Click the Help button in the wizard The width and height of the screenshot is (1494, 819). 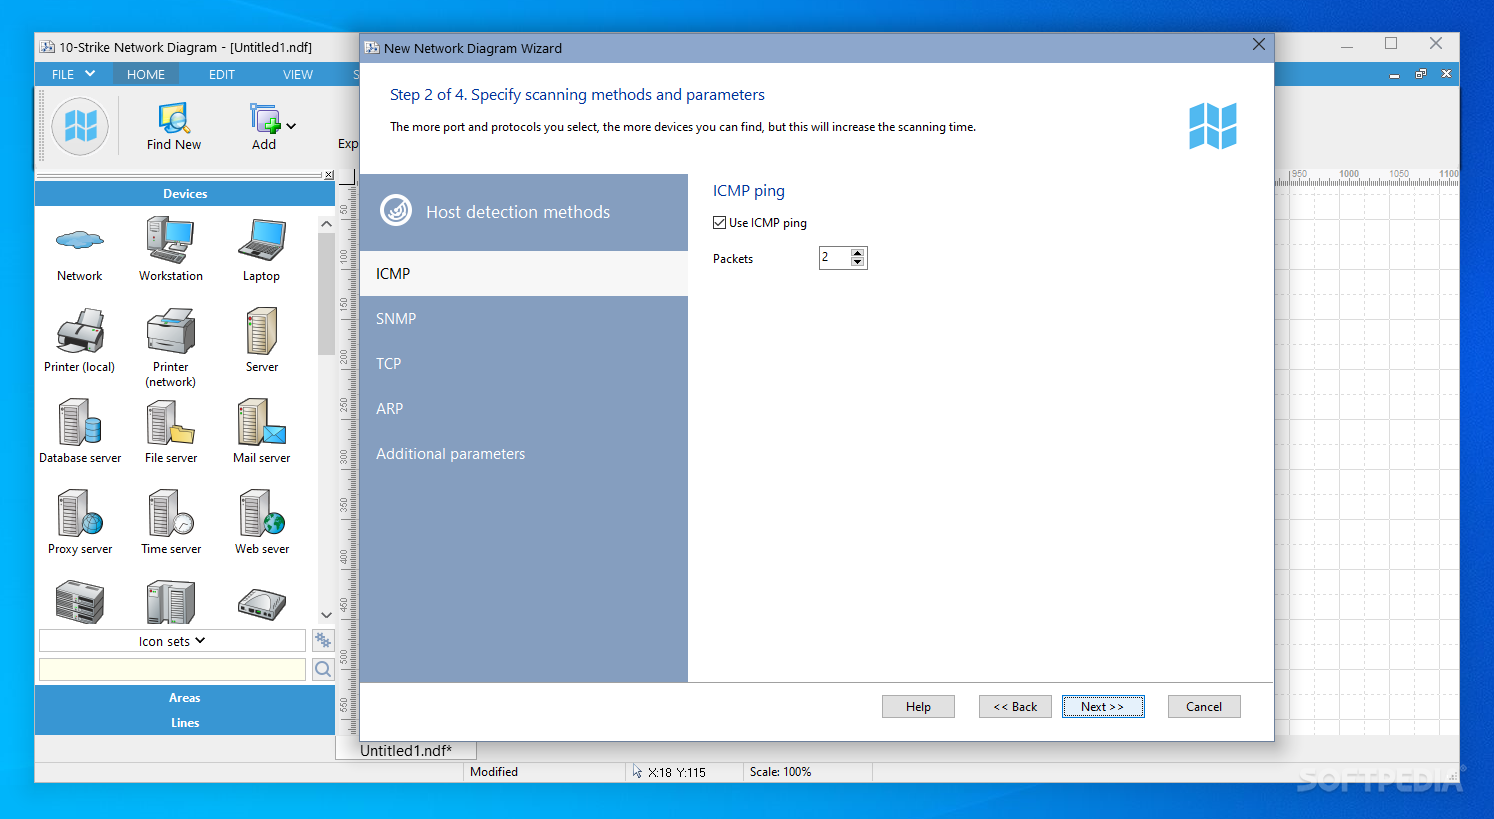[x=918, y=706]
